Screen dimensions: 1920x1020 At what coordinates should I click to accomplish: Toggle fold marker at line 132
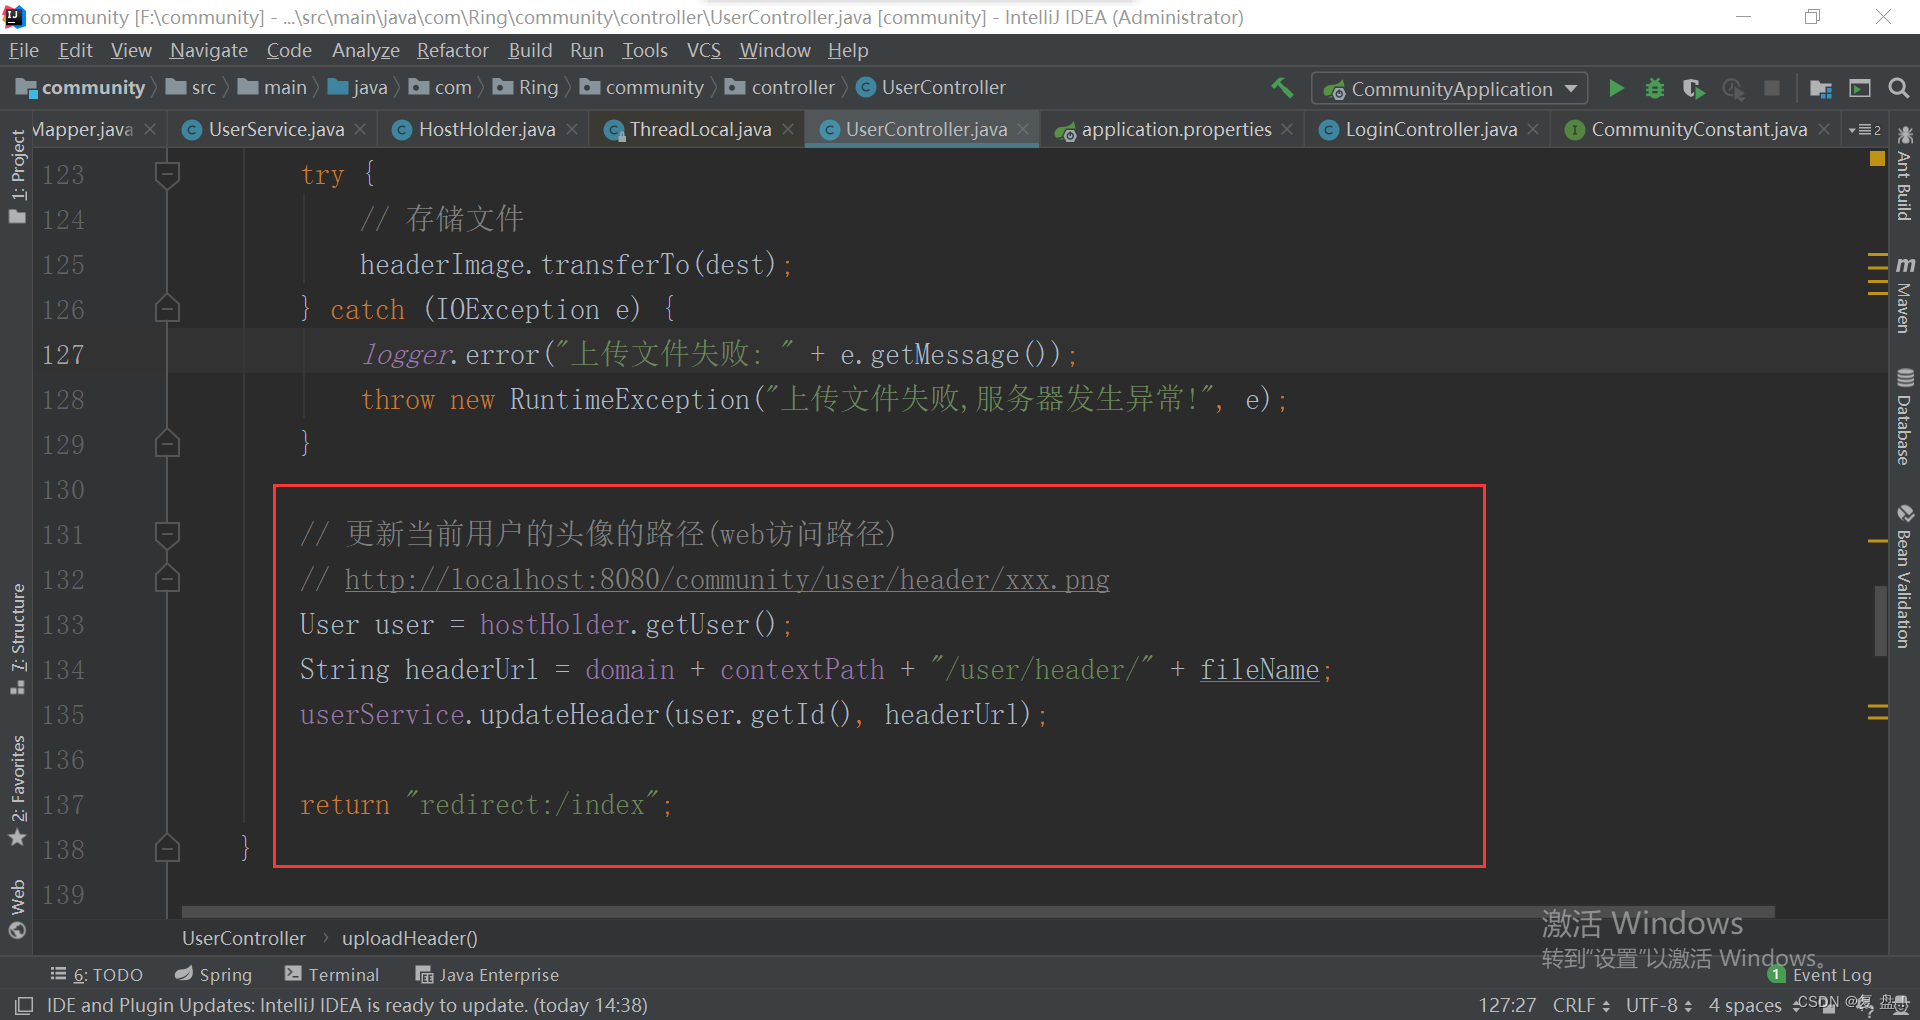[x=167, y=579]
